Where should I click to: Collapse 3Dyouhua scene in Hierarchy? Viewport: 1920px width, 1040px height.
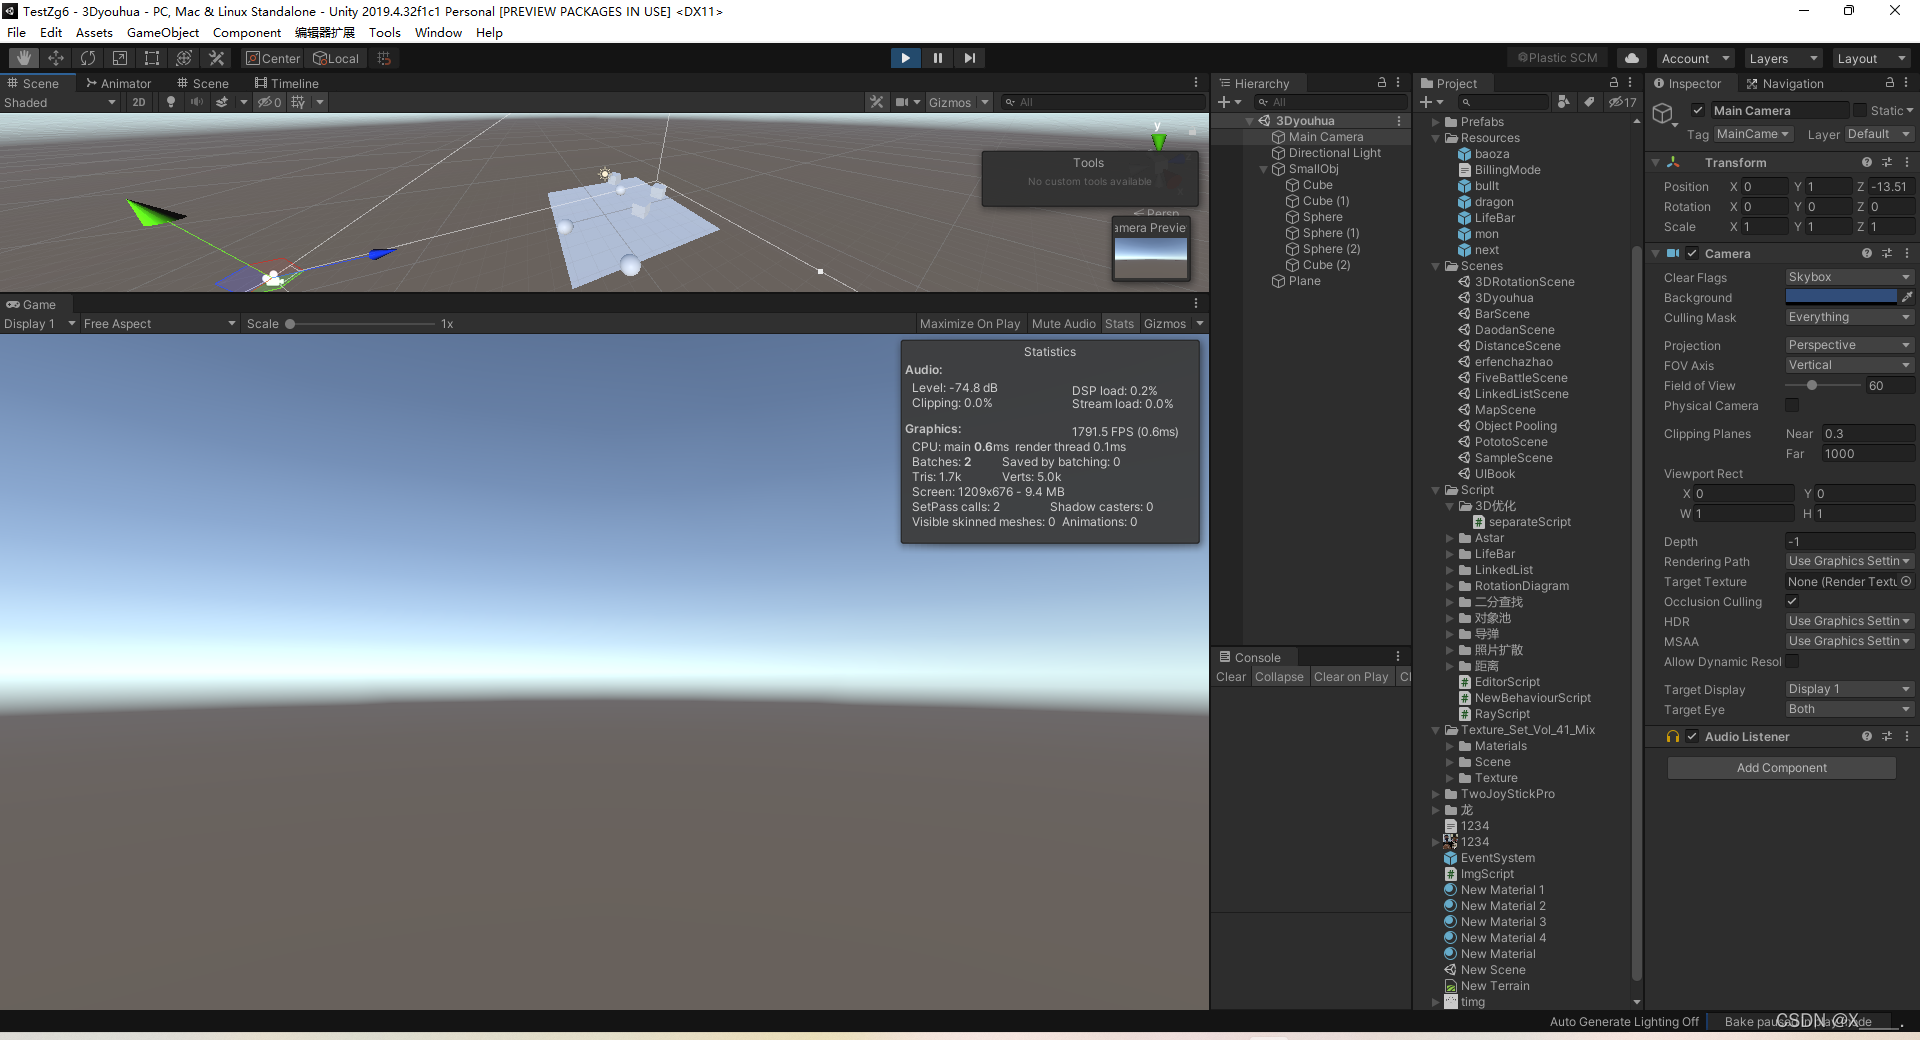coord(1249,121)
